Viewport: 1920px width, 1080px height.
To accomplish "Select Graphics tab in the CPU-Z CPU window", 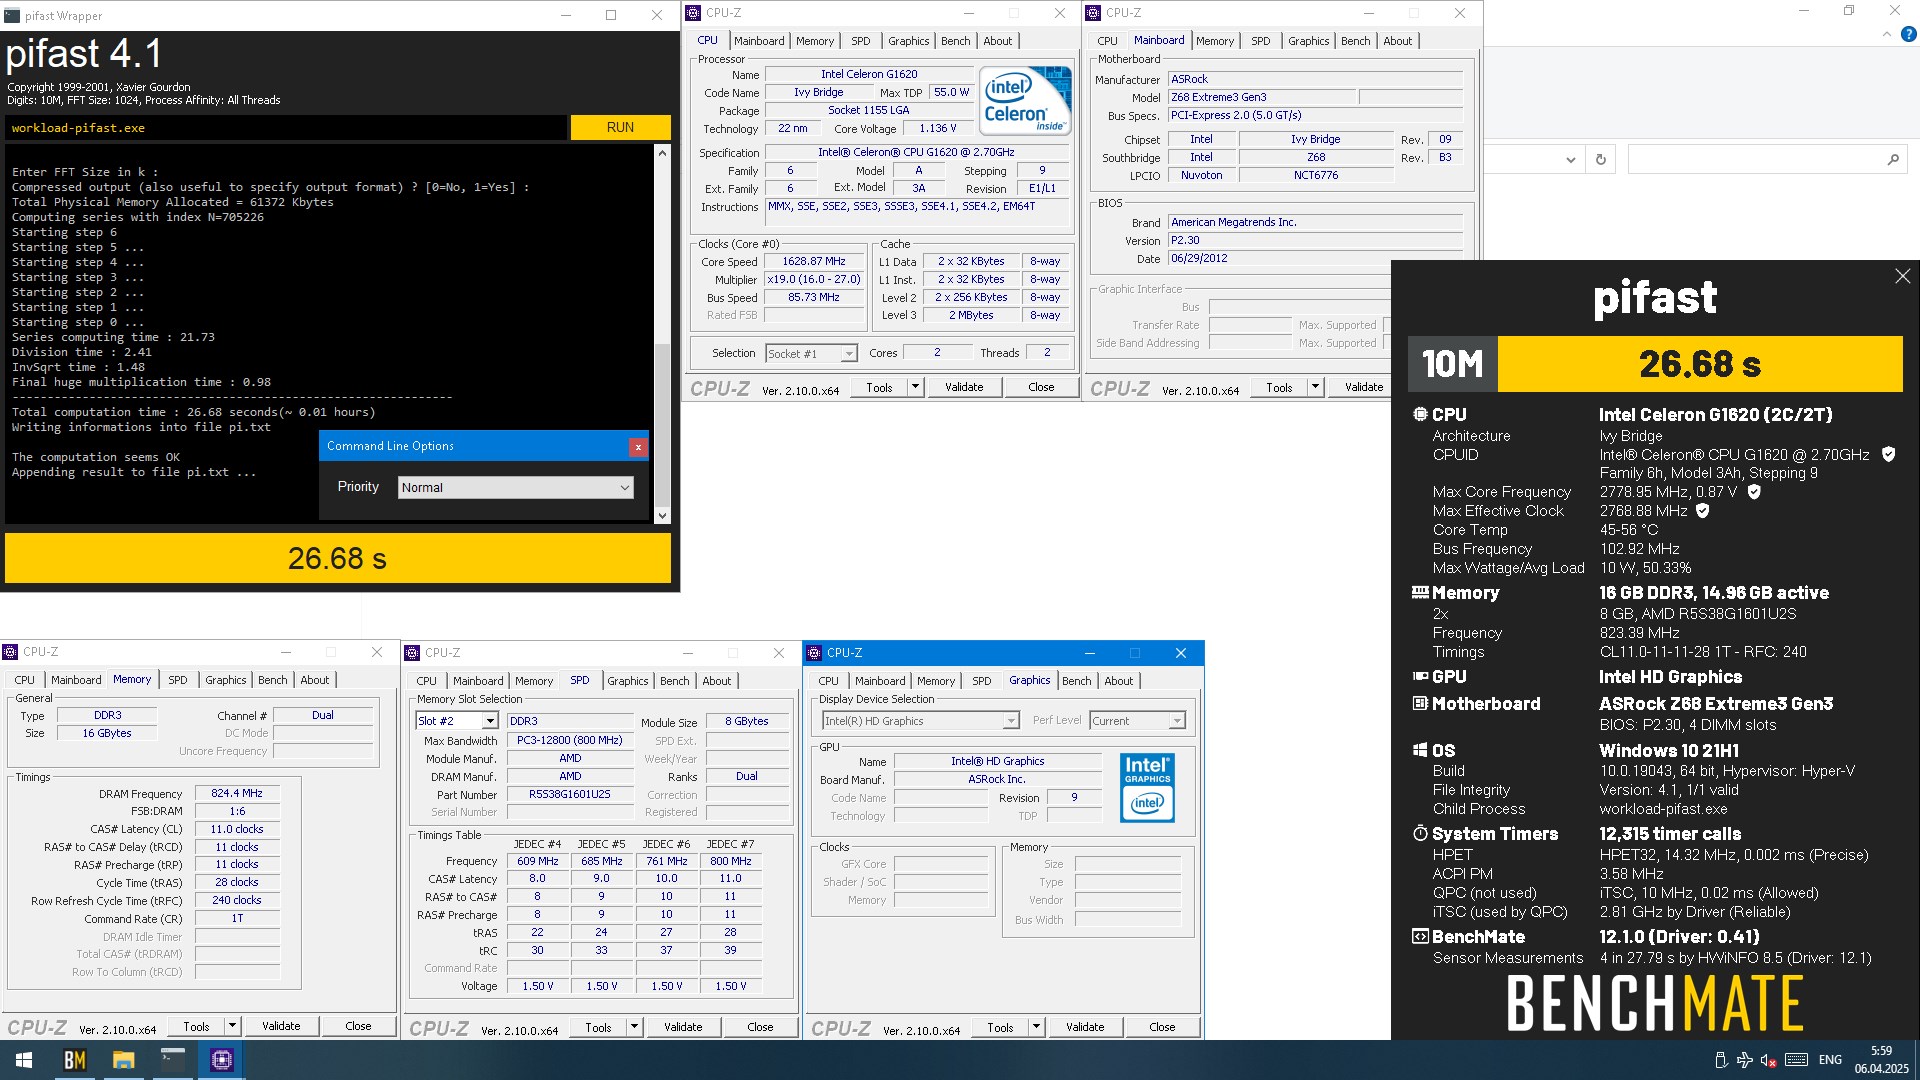I will [x=908, y=41].
